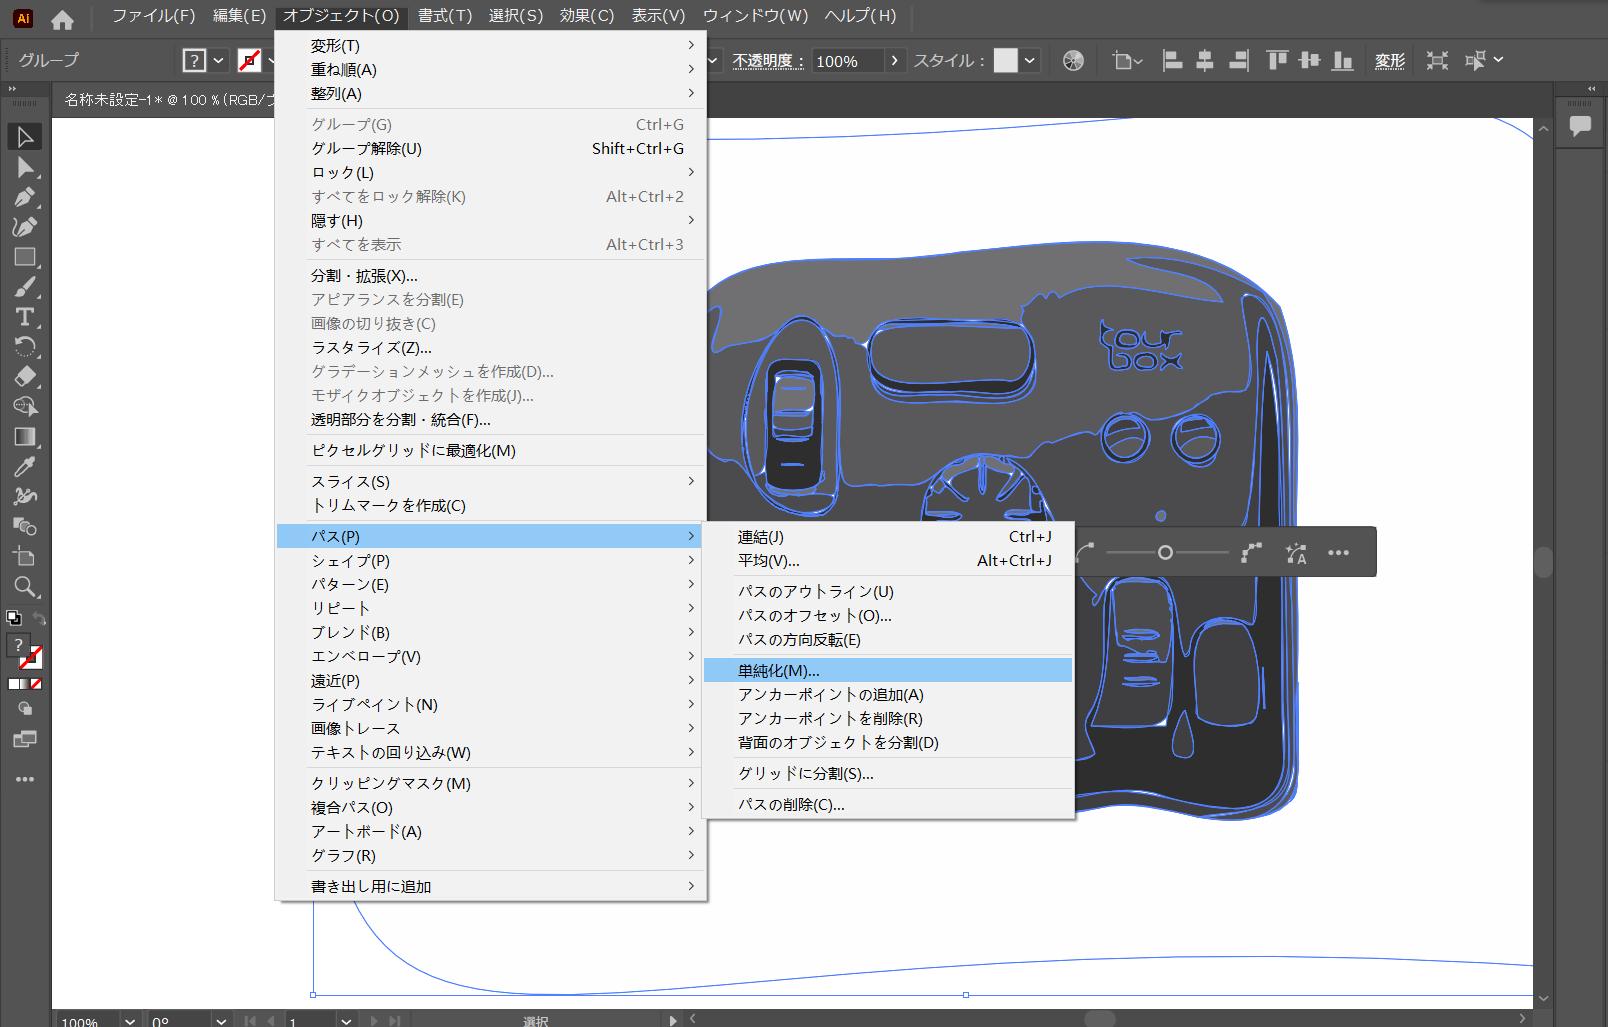Viewport: 1608px width, 1027px height.
Task: Click more options in floating path bar
Action: 1339,552
